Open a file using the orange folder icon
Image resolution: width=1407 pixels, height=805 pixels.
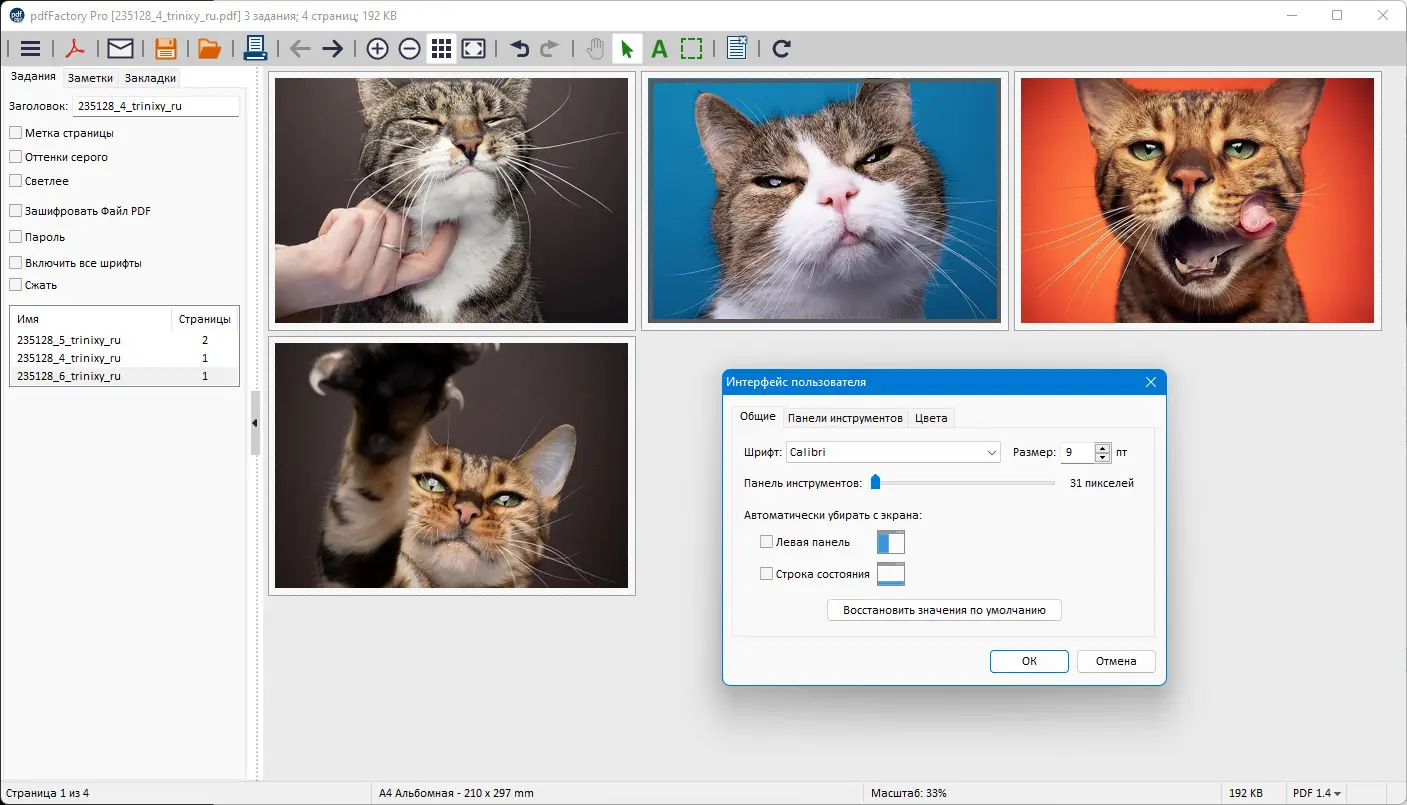(x=209, y=48)
